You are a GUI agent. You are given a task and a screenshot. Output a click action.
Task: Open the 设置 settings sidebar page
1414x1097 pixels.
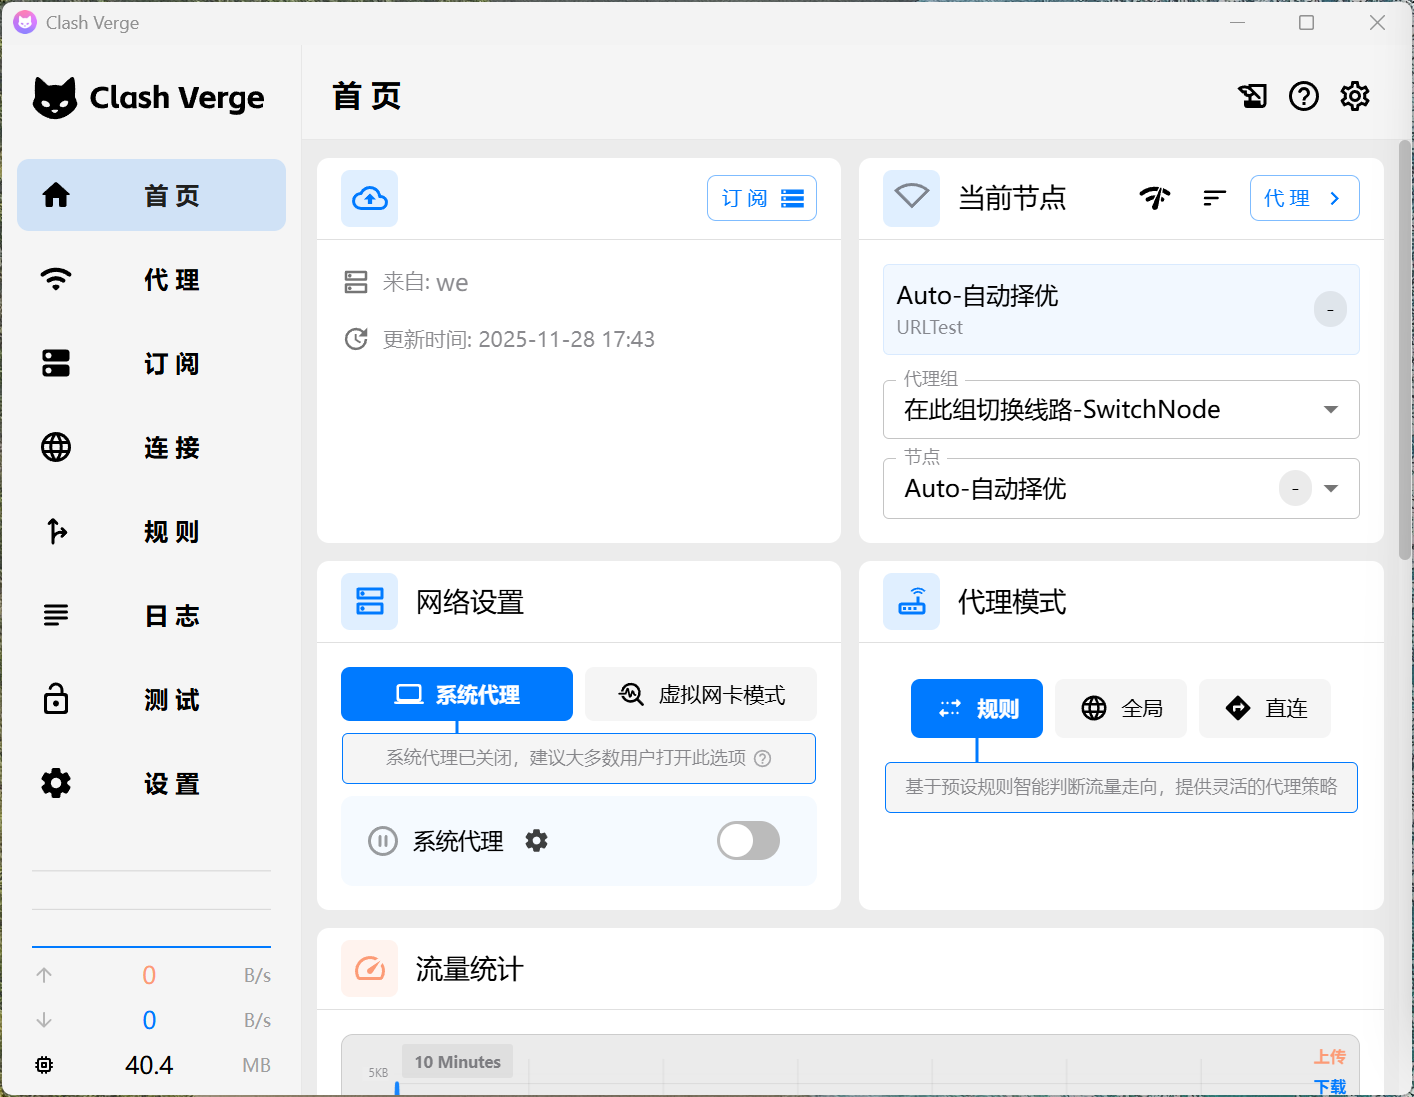(x=151, y=783)
